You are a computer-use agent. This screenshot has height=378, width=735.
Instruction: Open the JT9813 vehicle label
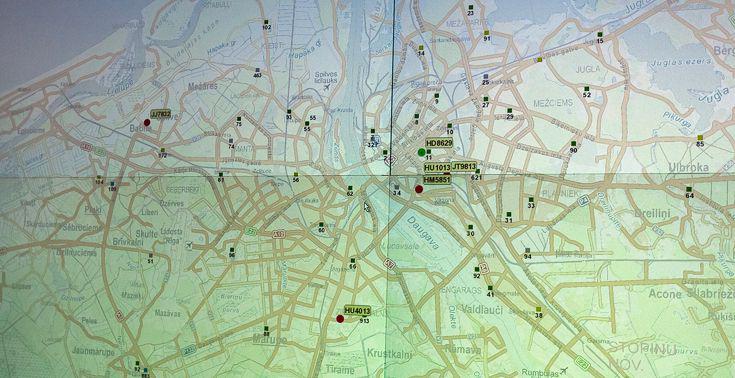point(464,166)
